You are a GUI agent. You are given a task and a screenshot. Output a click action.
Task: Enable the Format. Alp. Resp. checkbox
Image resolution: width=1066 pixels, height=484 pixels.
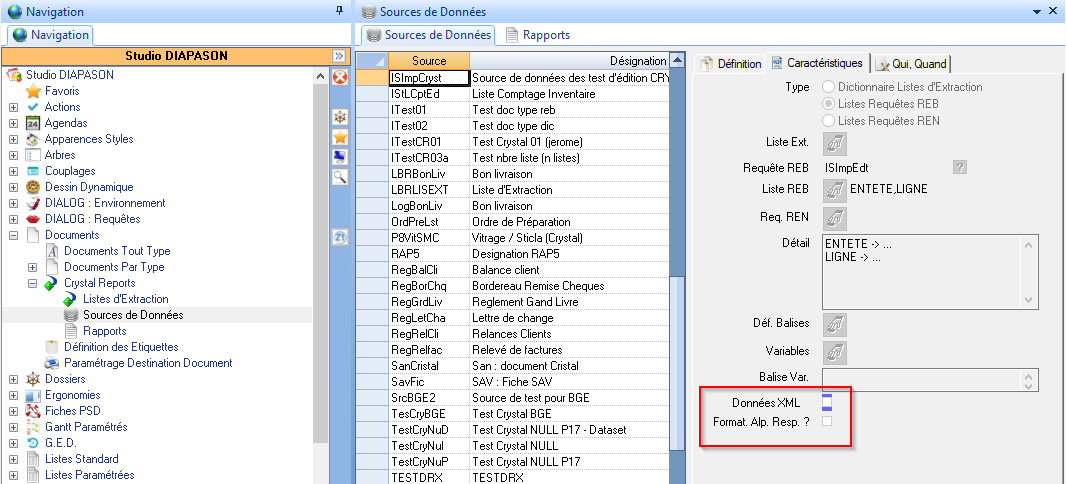pyautogui.click(x=827, y=422)
